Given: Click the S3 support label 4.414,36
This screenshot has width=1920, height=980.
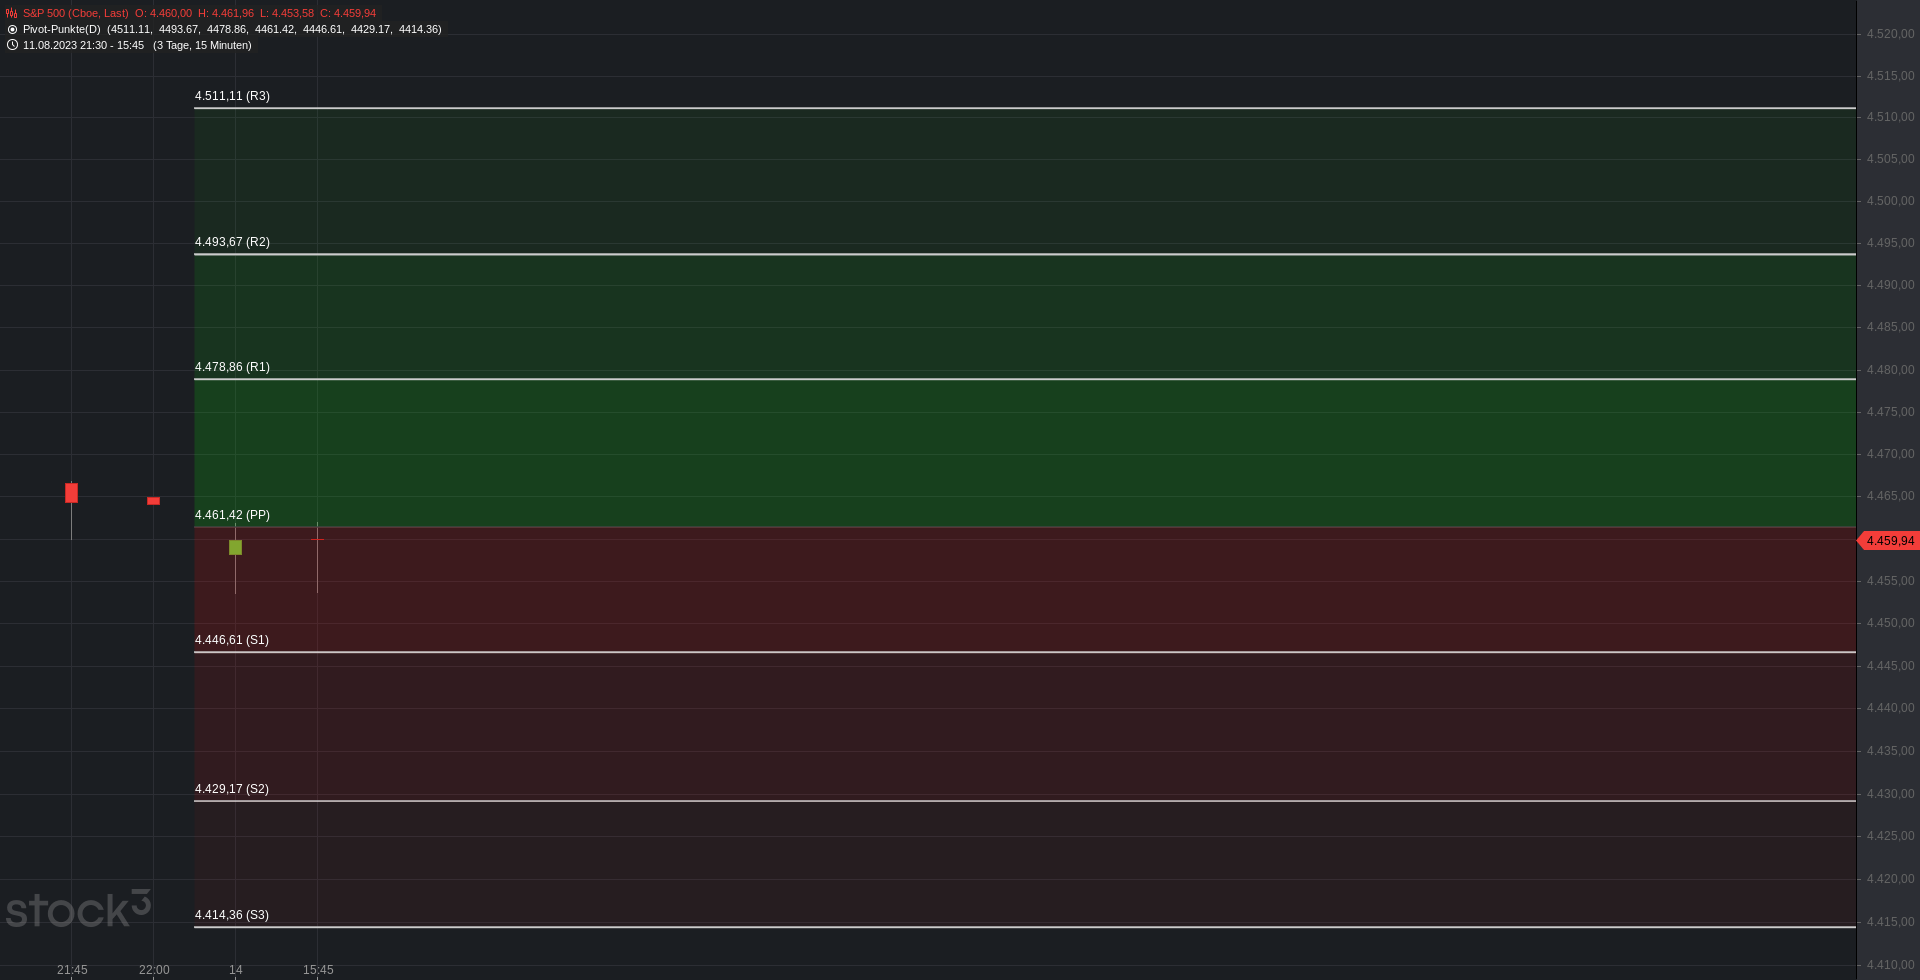Looking at the screenshot, I should [232, 915].
